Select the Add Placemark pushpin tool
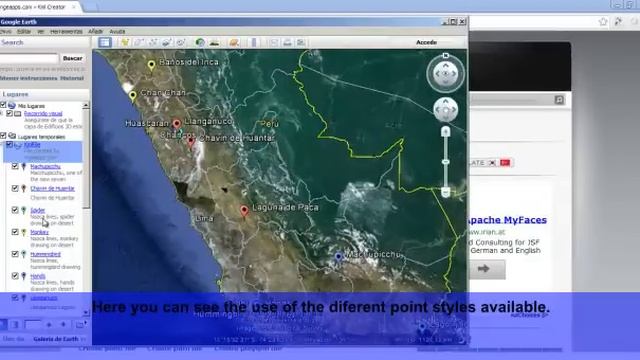This screenshot has width=640, height=360. tap(125, 42)
